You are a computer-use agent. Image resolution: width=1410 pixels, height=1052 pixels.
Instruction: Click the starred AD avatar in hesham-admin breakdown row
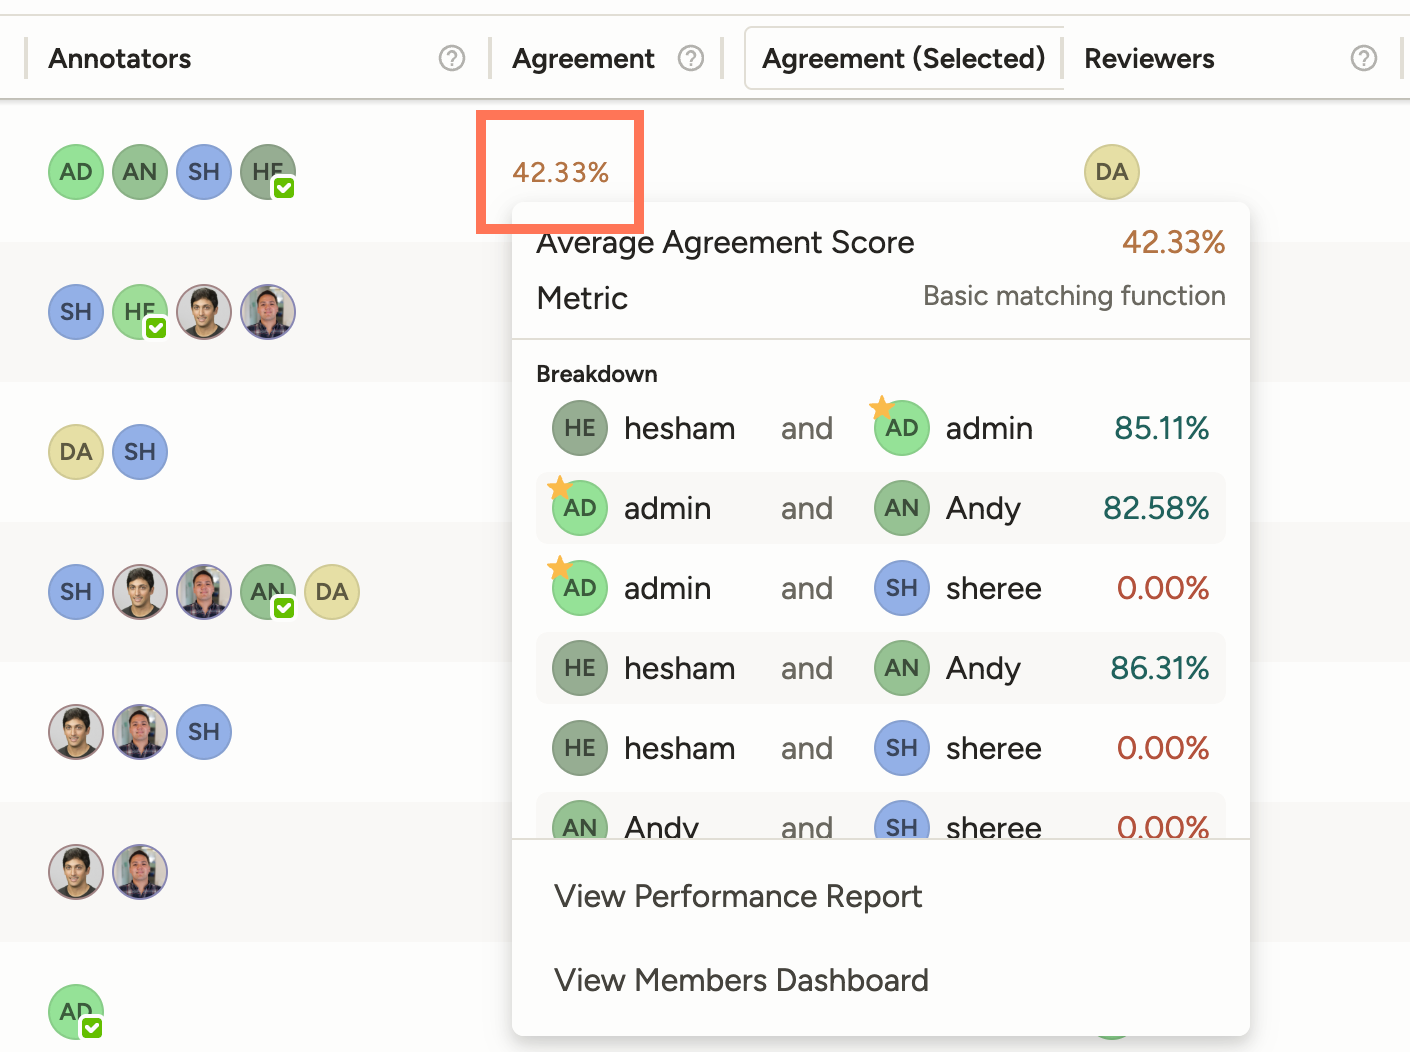[901, 428]
